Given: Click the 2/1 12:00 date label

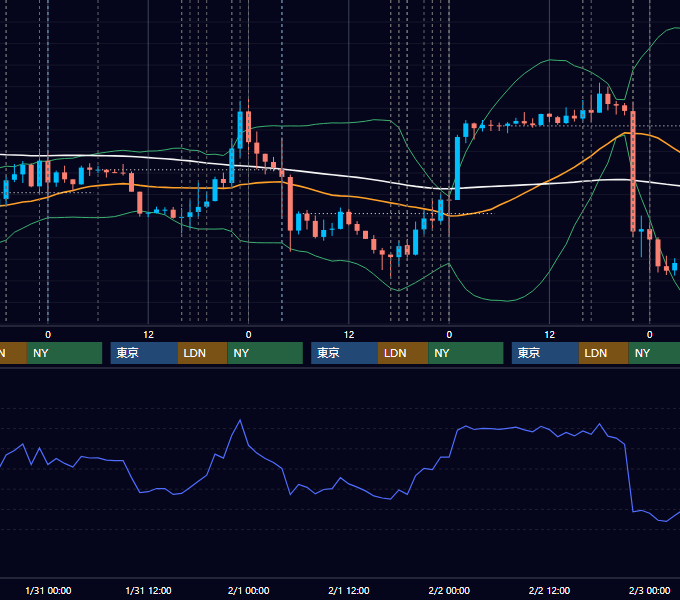Looking at the screenshot, I should click(349, 590).
